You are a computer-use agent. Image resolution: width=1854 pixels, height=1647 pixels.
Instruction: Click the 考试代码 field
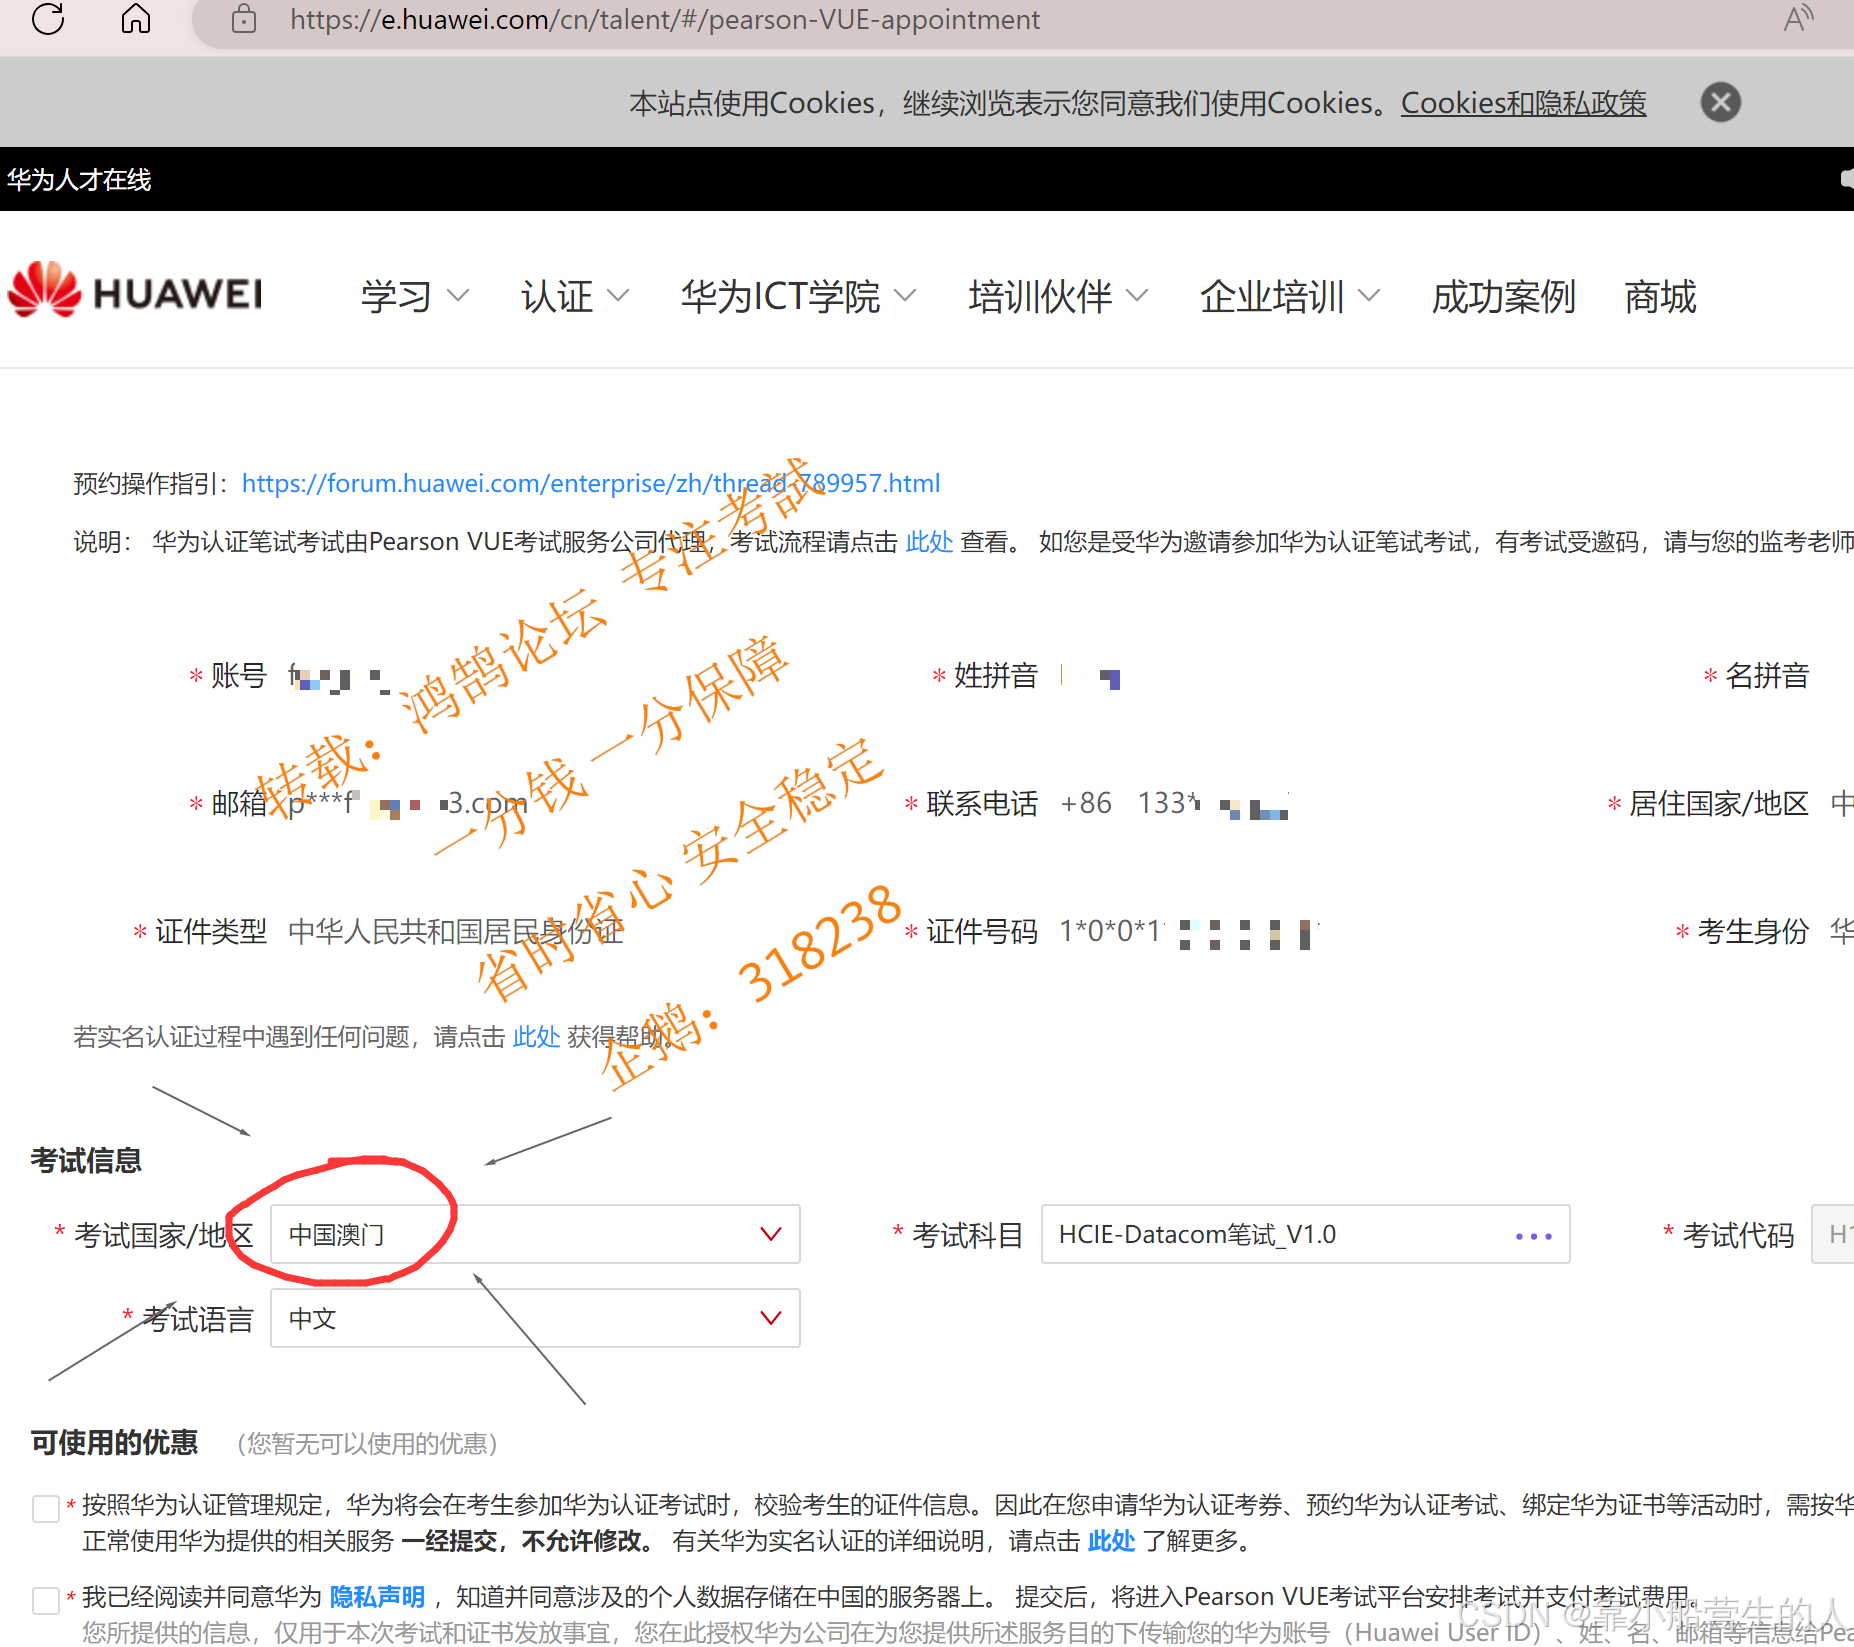[1833, 1235]
